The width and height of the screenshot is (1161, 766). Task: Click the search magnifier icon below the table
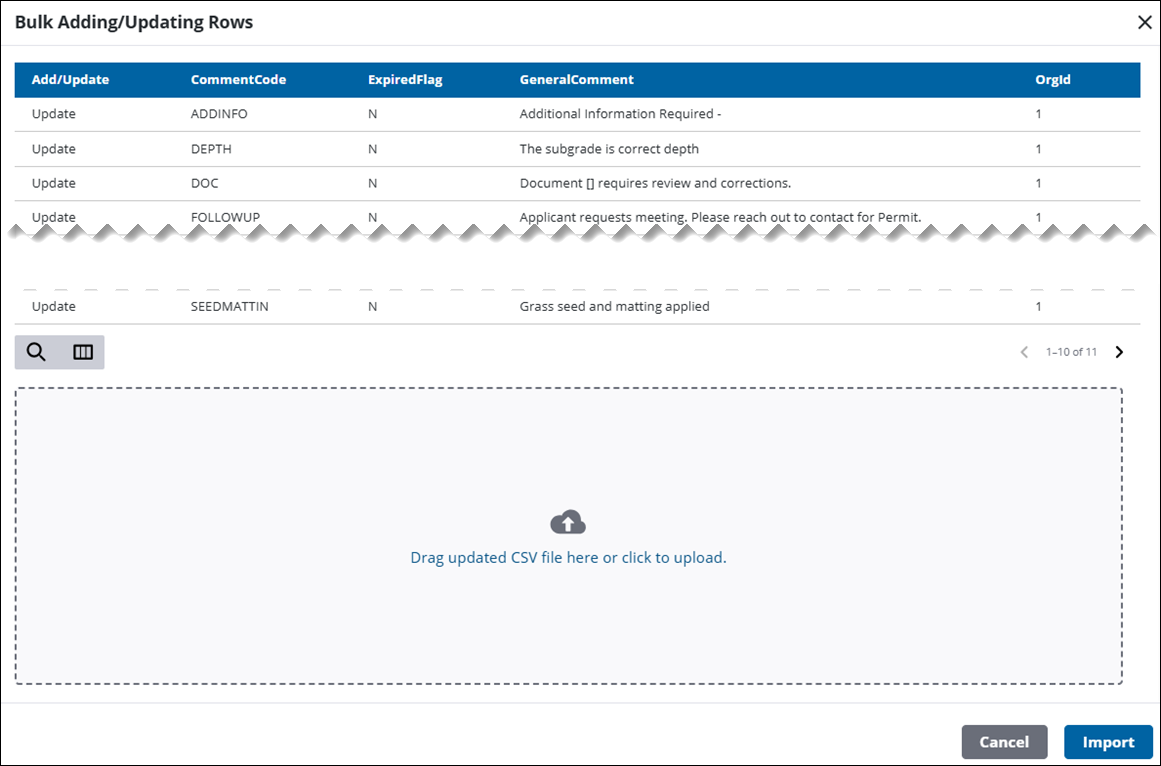(37, 352)
